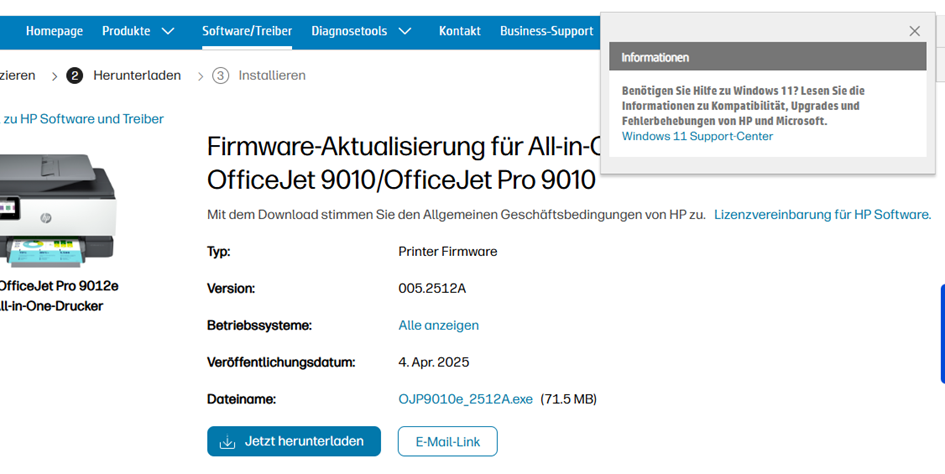
Task: Click the Dateiname label
Action: click(241, 399)
